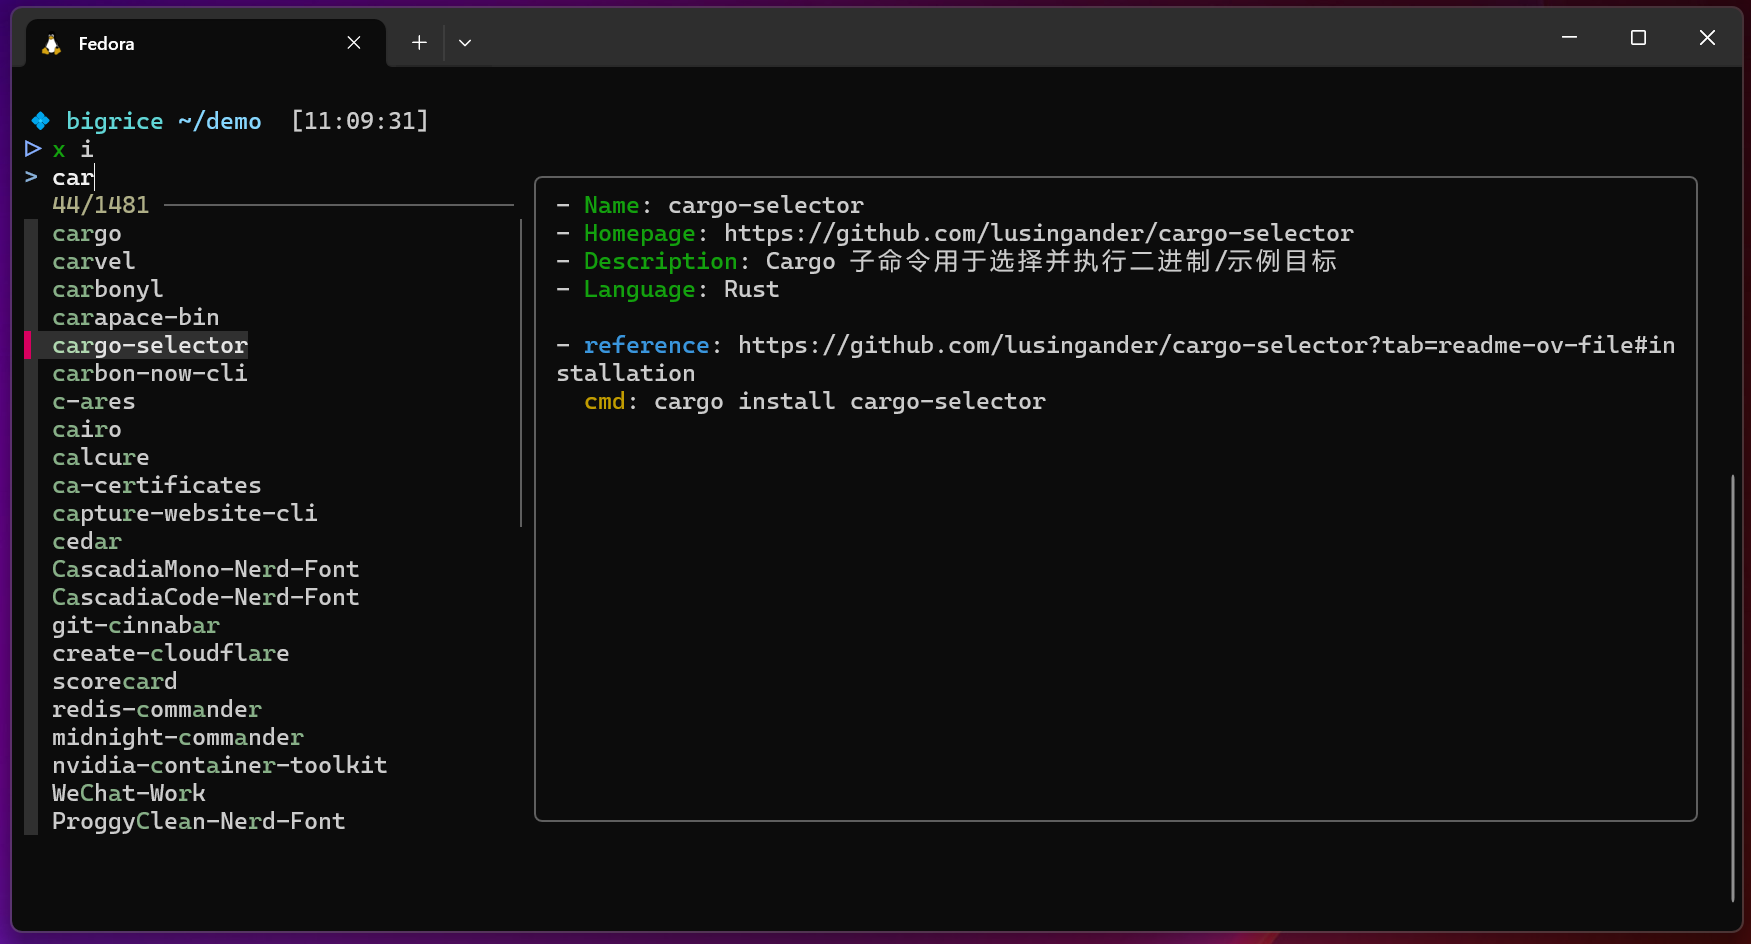Viewport: 1751px width, 944px height.
Task: Open the Homepage github URL in preview
Action: [1039, 234]
